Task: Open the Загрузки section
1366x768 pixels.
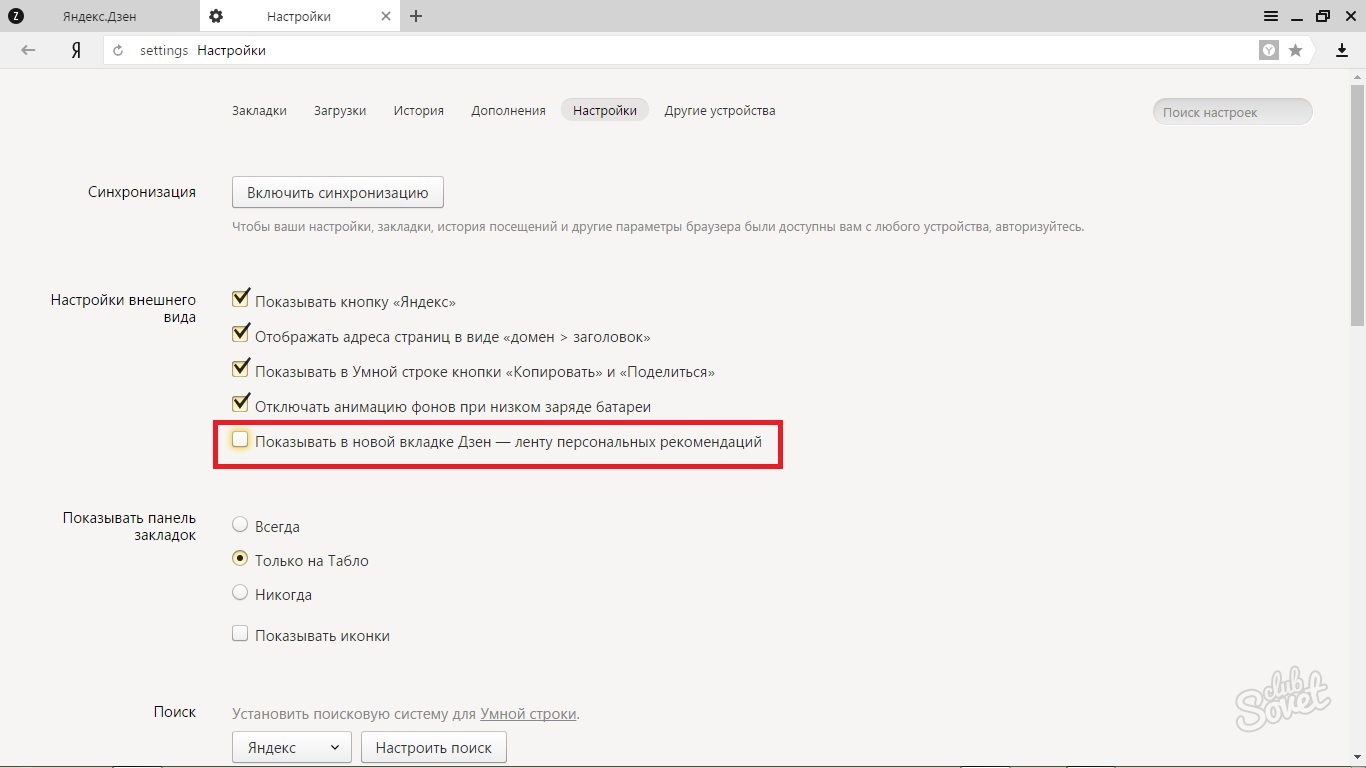Action: (x=340, y=111)
